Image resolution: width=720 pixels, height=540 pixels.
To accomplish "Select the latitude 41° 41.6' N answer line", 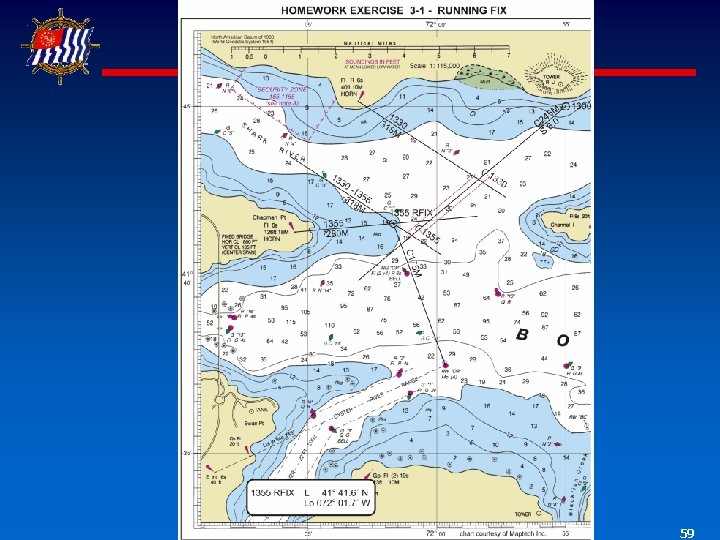I will click(x=337, y=493).
